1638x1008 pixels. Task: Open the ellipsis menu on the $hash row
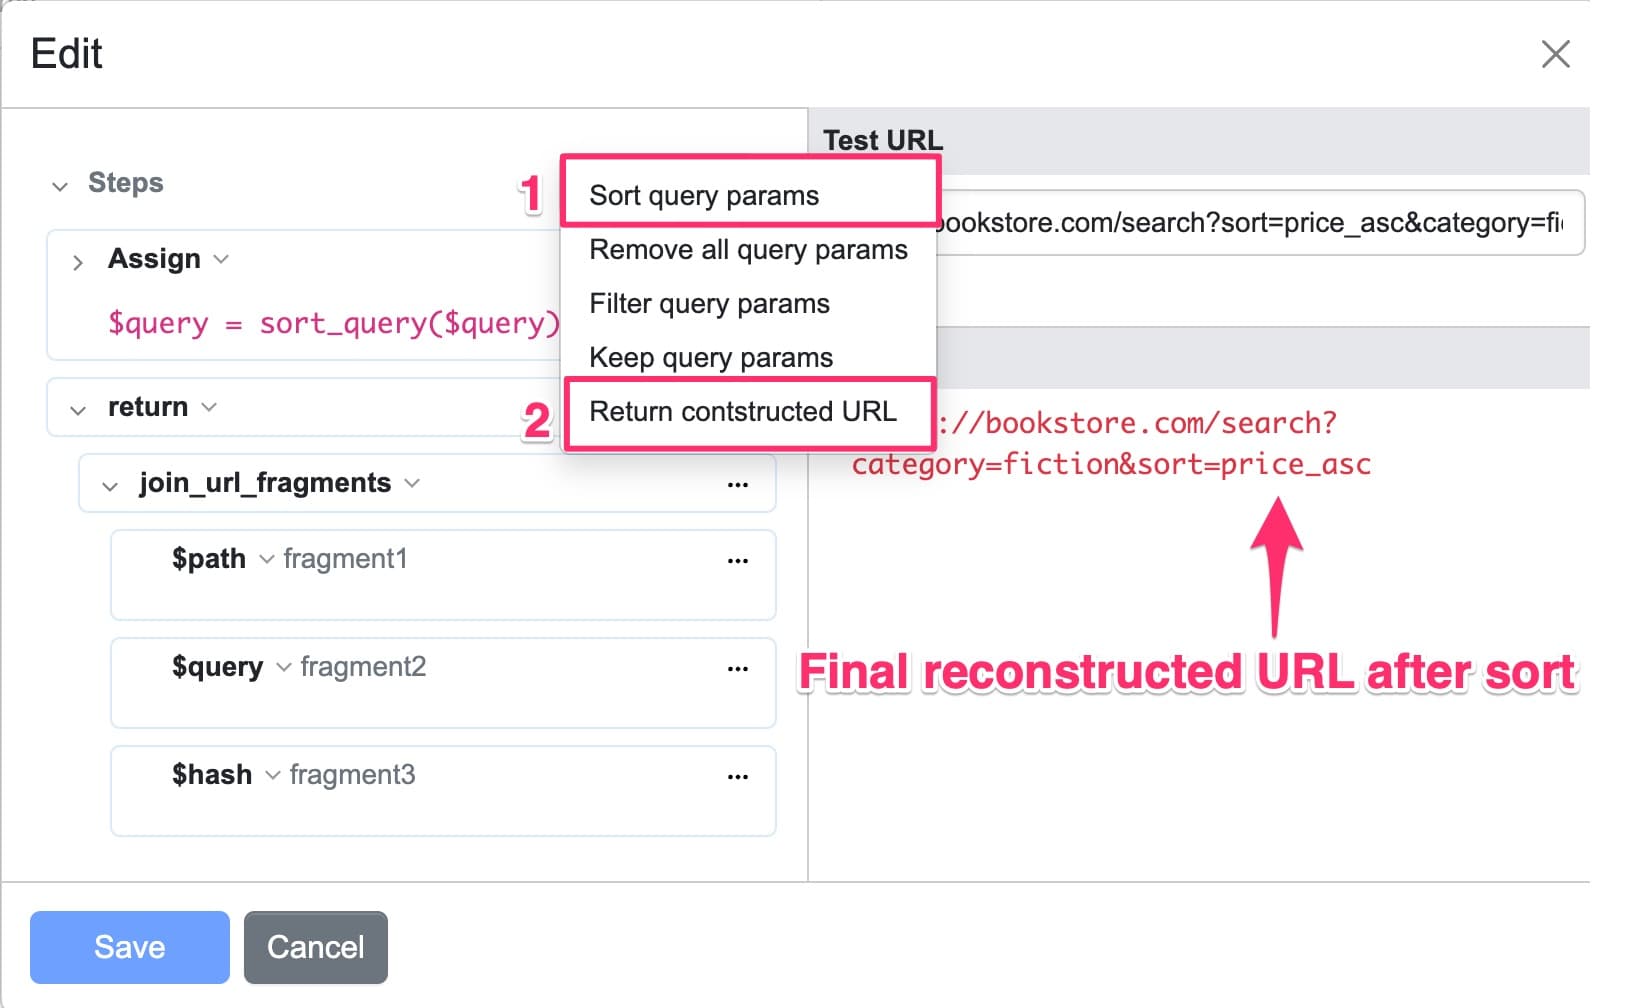(x=737, y=776)
